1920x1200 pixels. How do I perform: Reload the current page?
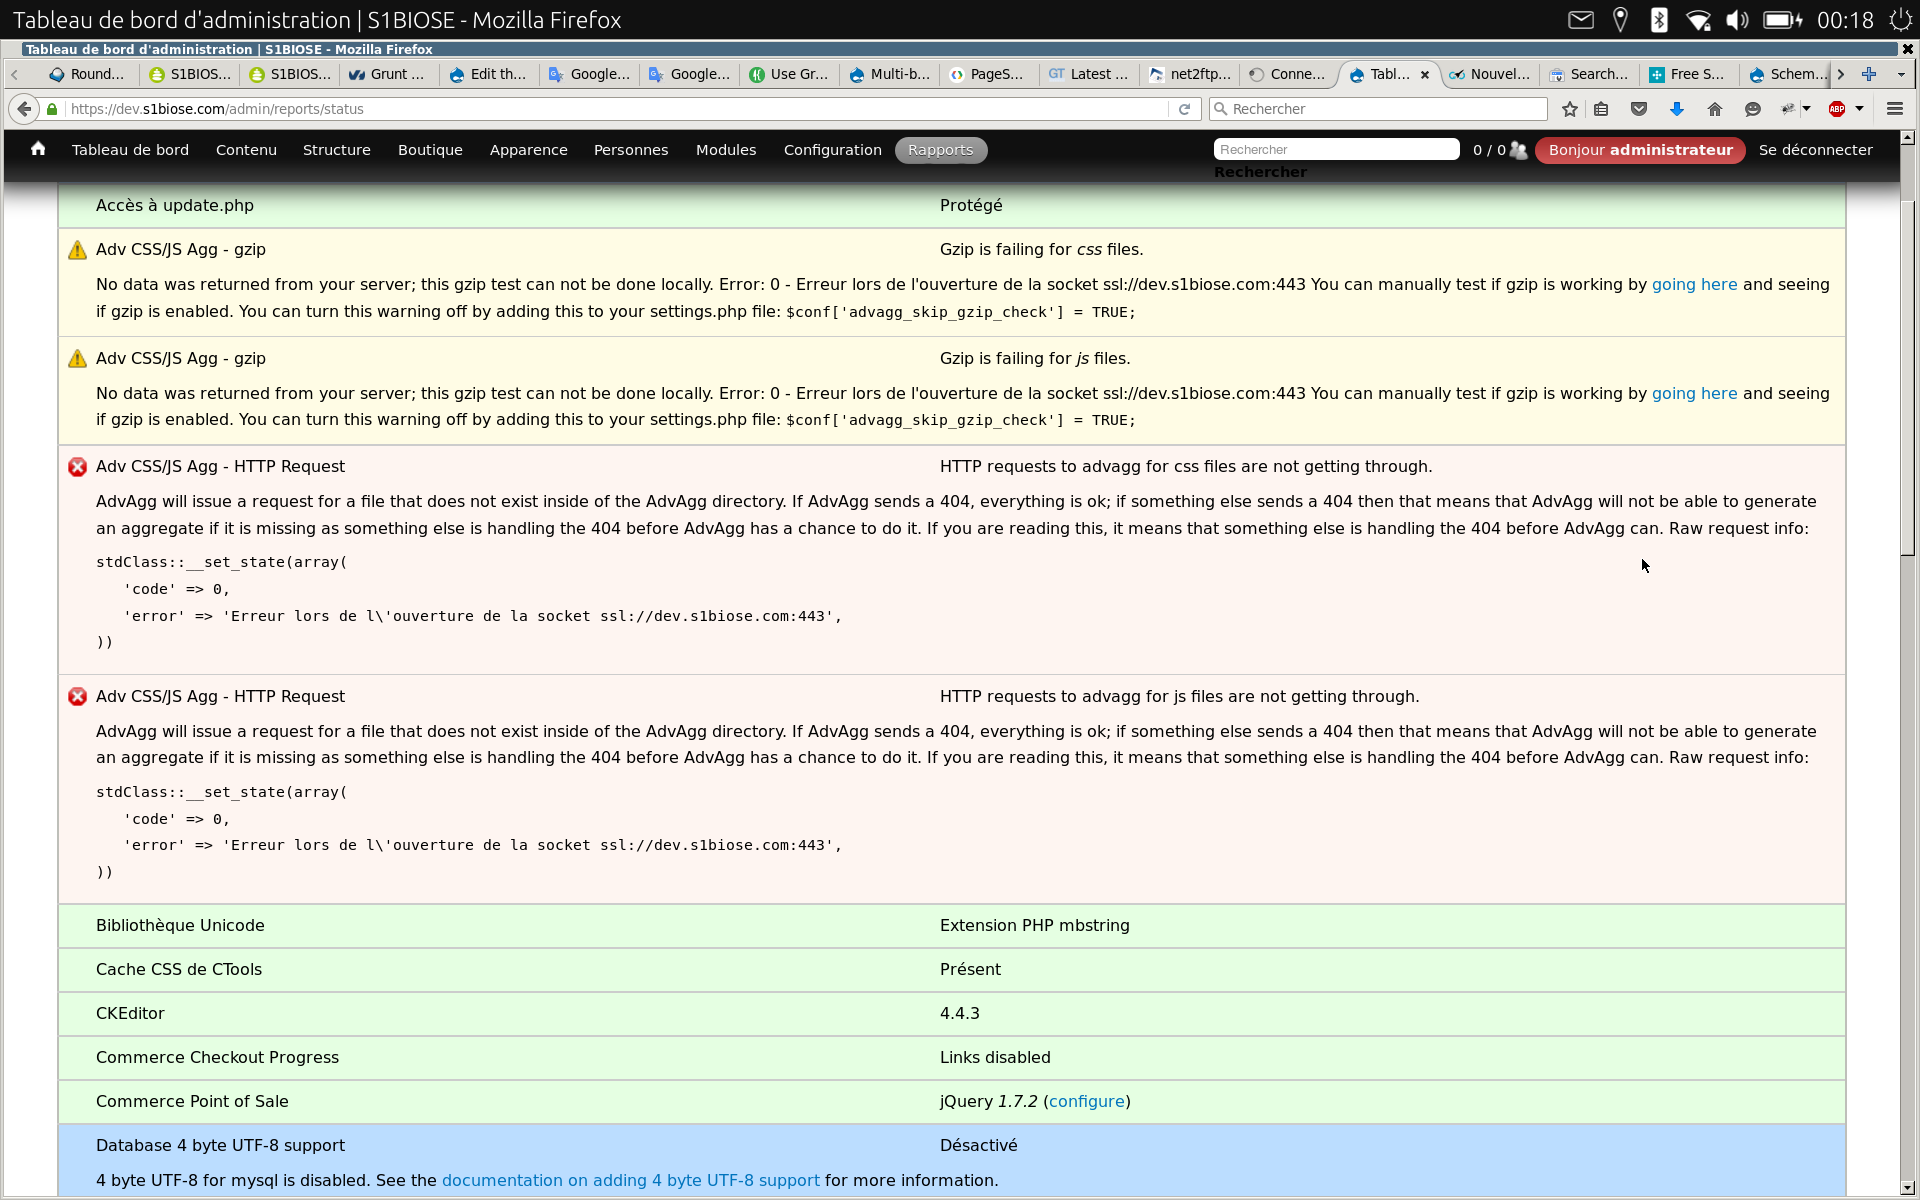(1185, 109)
